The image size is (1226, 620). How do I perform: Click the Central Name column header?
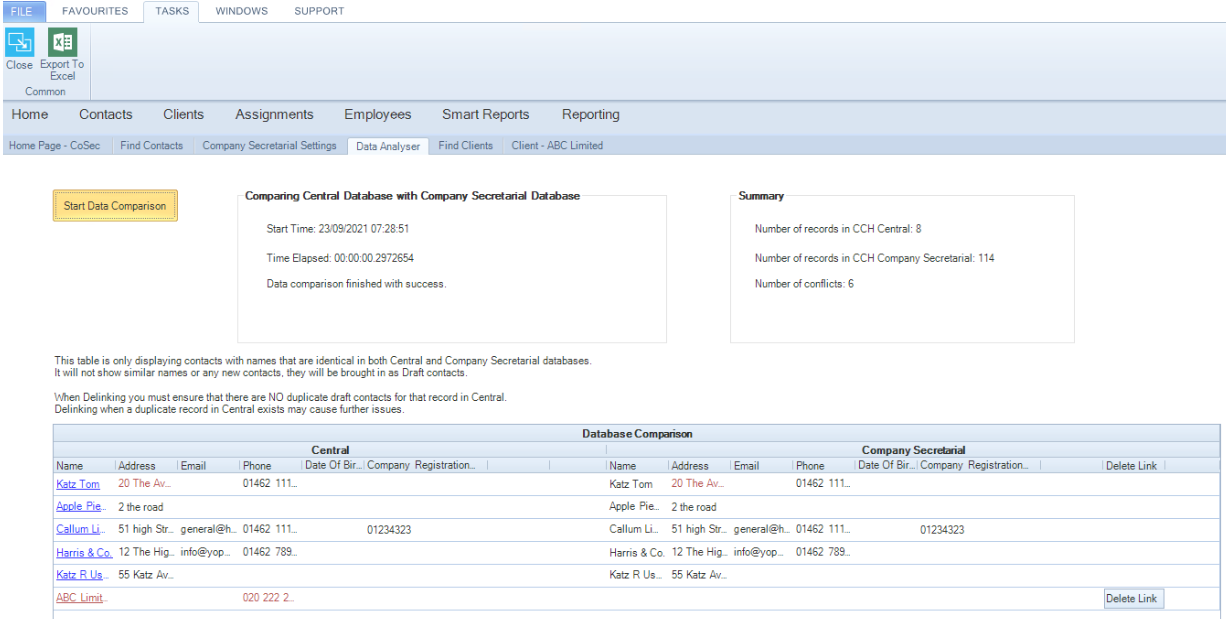pyautogui.click(x=84, y=466)
